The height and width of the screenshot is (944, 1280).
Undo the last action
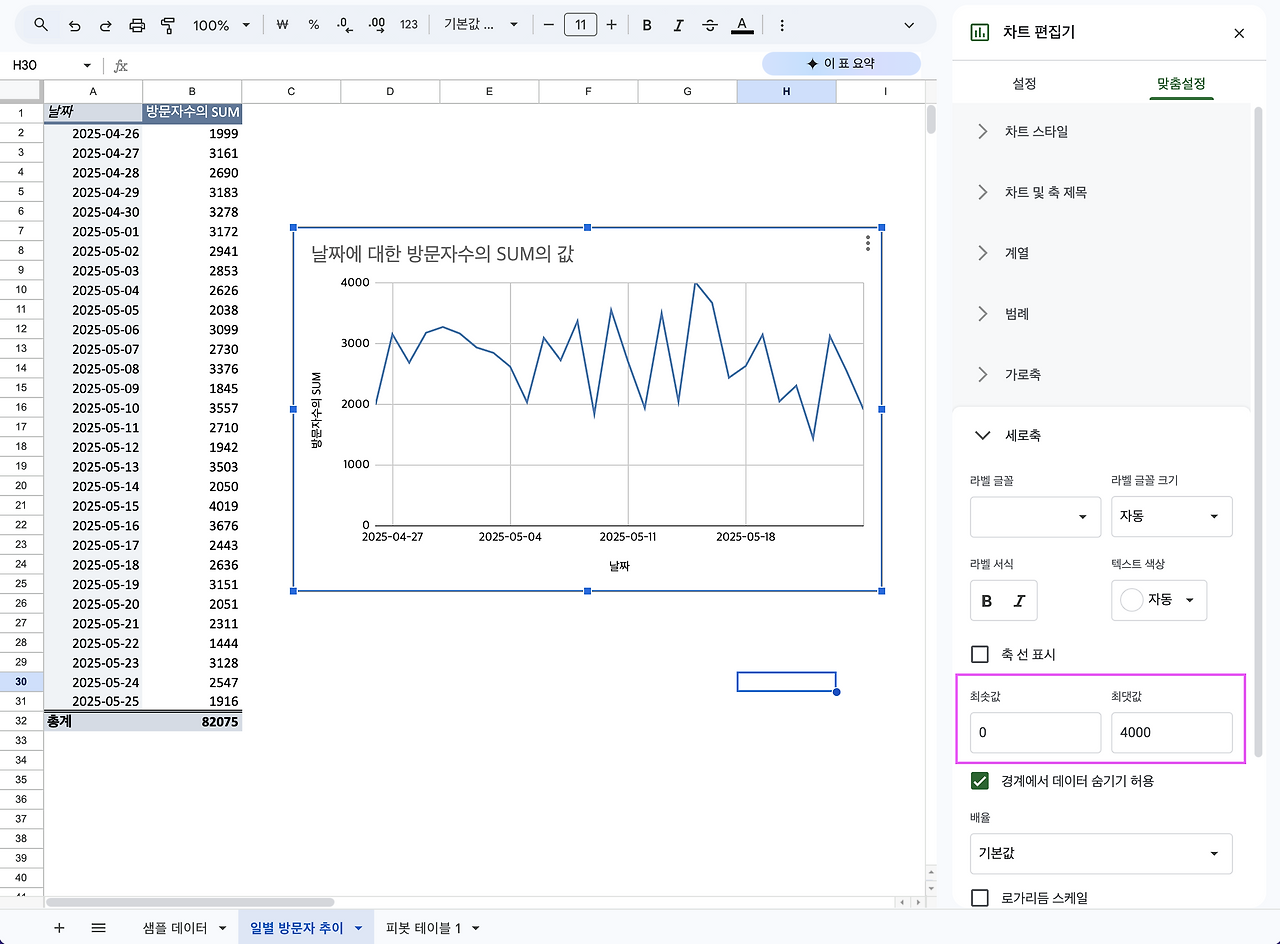(x=75, y=25)
